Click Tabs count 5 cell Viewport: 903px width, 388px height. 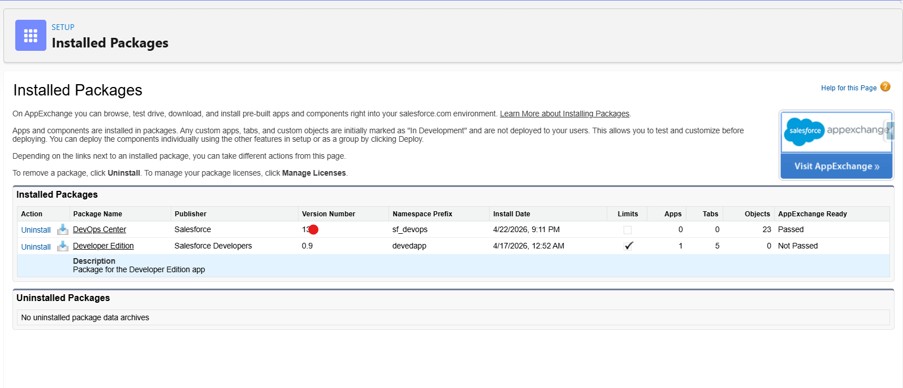click(716, 246)
